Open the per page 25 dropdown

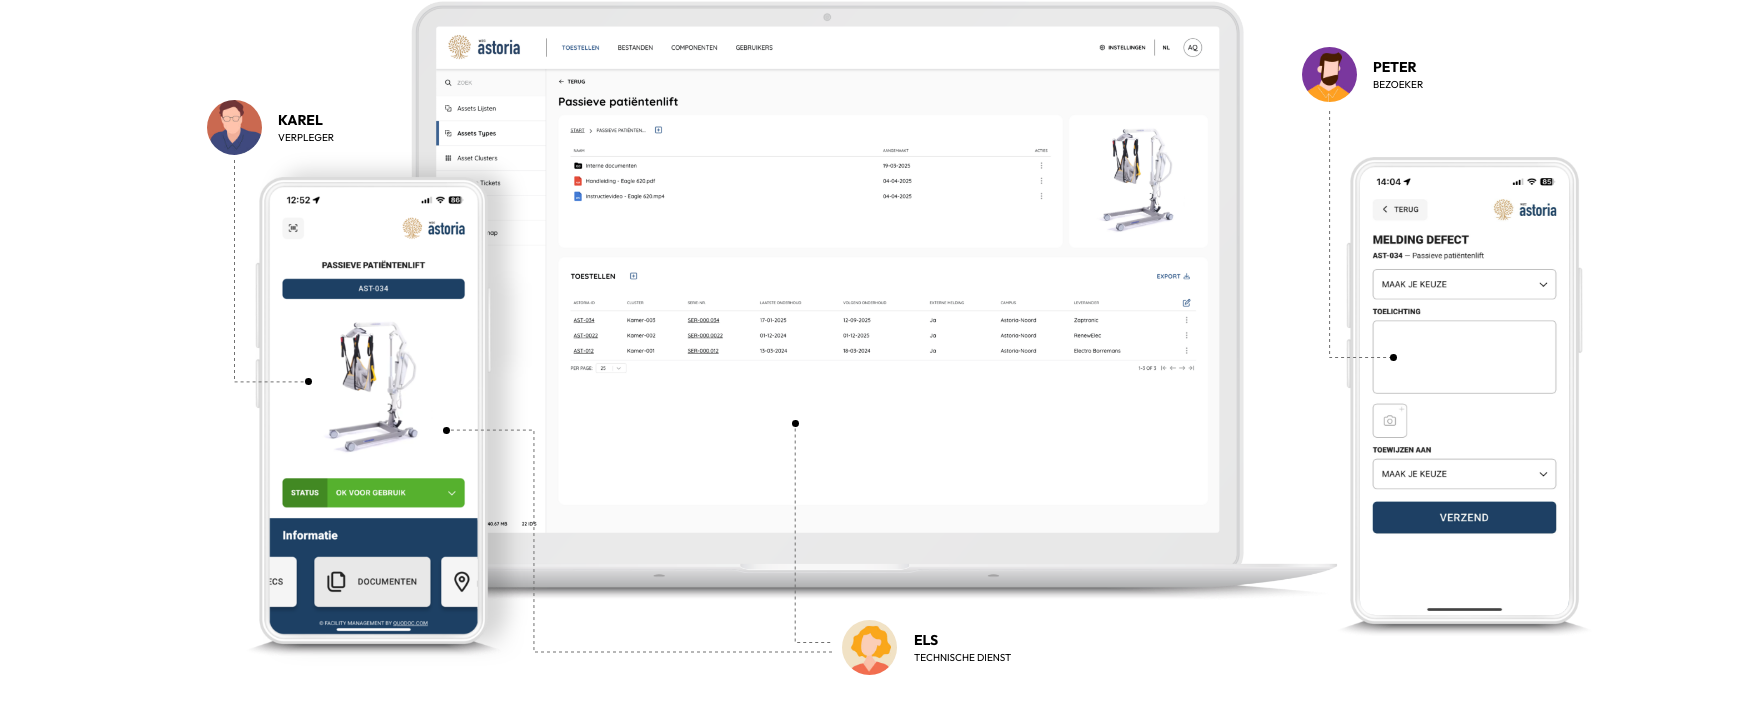pyautogui.click(x=611, y=368)
